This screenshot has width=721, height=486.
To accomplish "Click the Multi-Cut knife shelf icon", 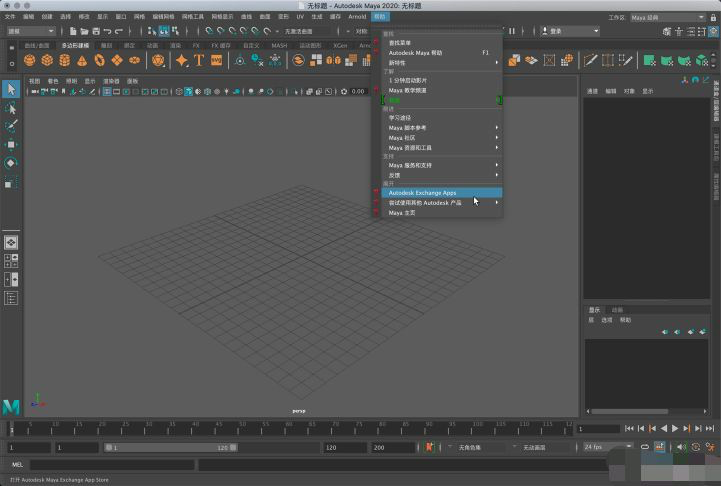I will [x=590, y=60].
